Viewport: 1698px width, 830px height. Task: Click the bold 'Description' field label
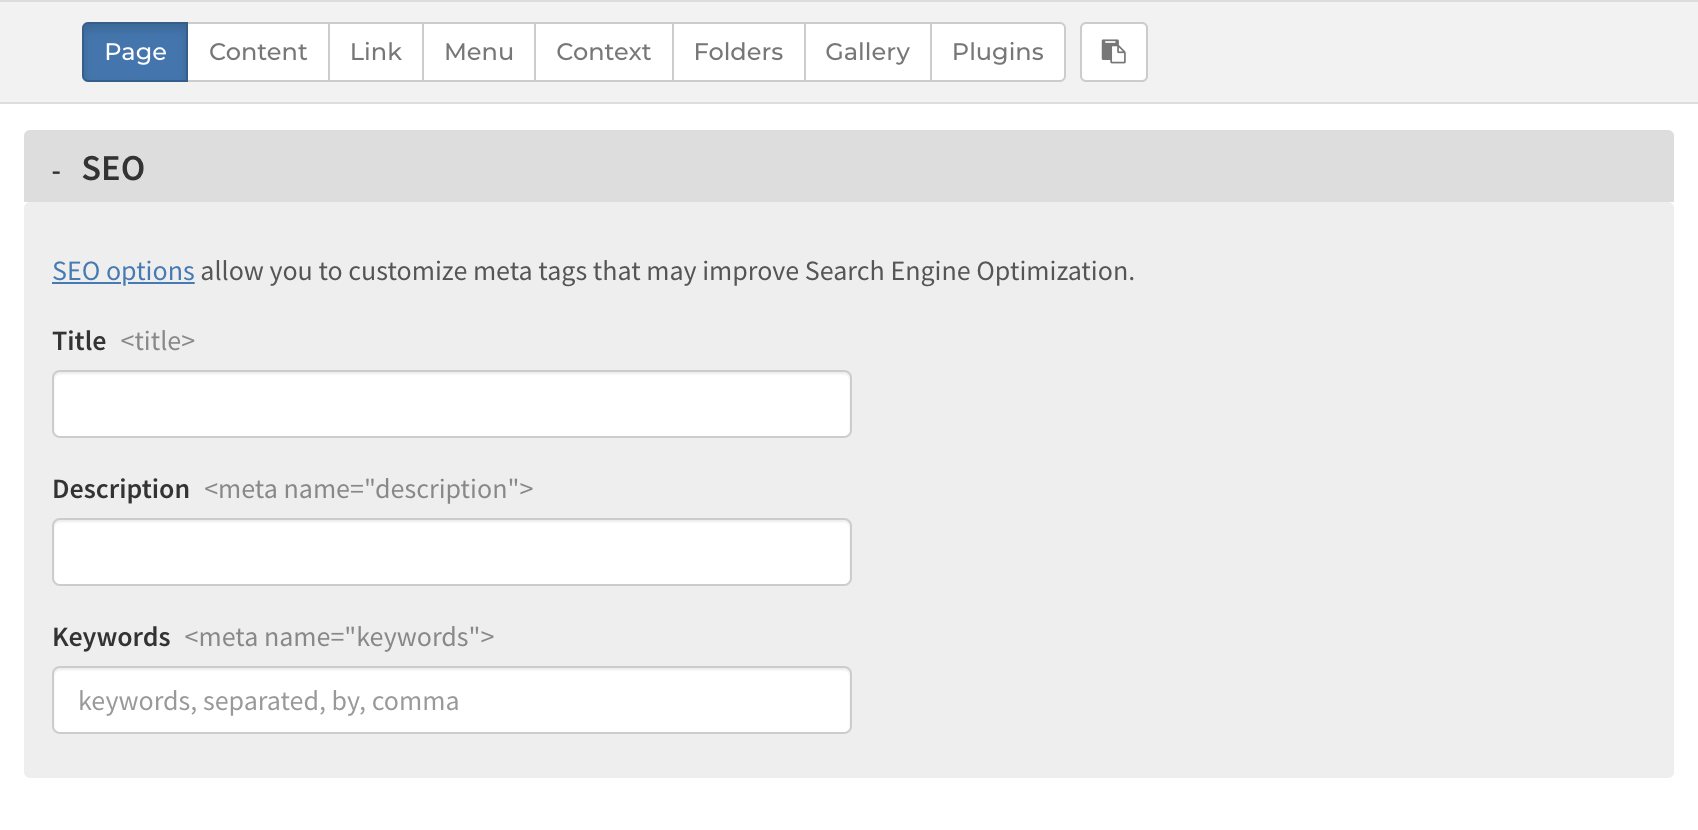pyautogui.click(x=121, y=489)
